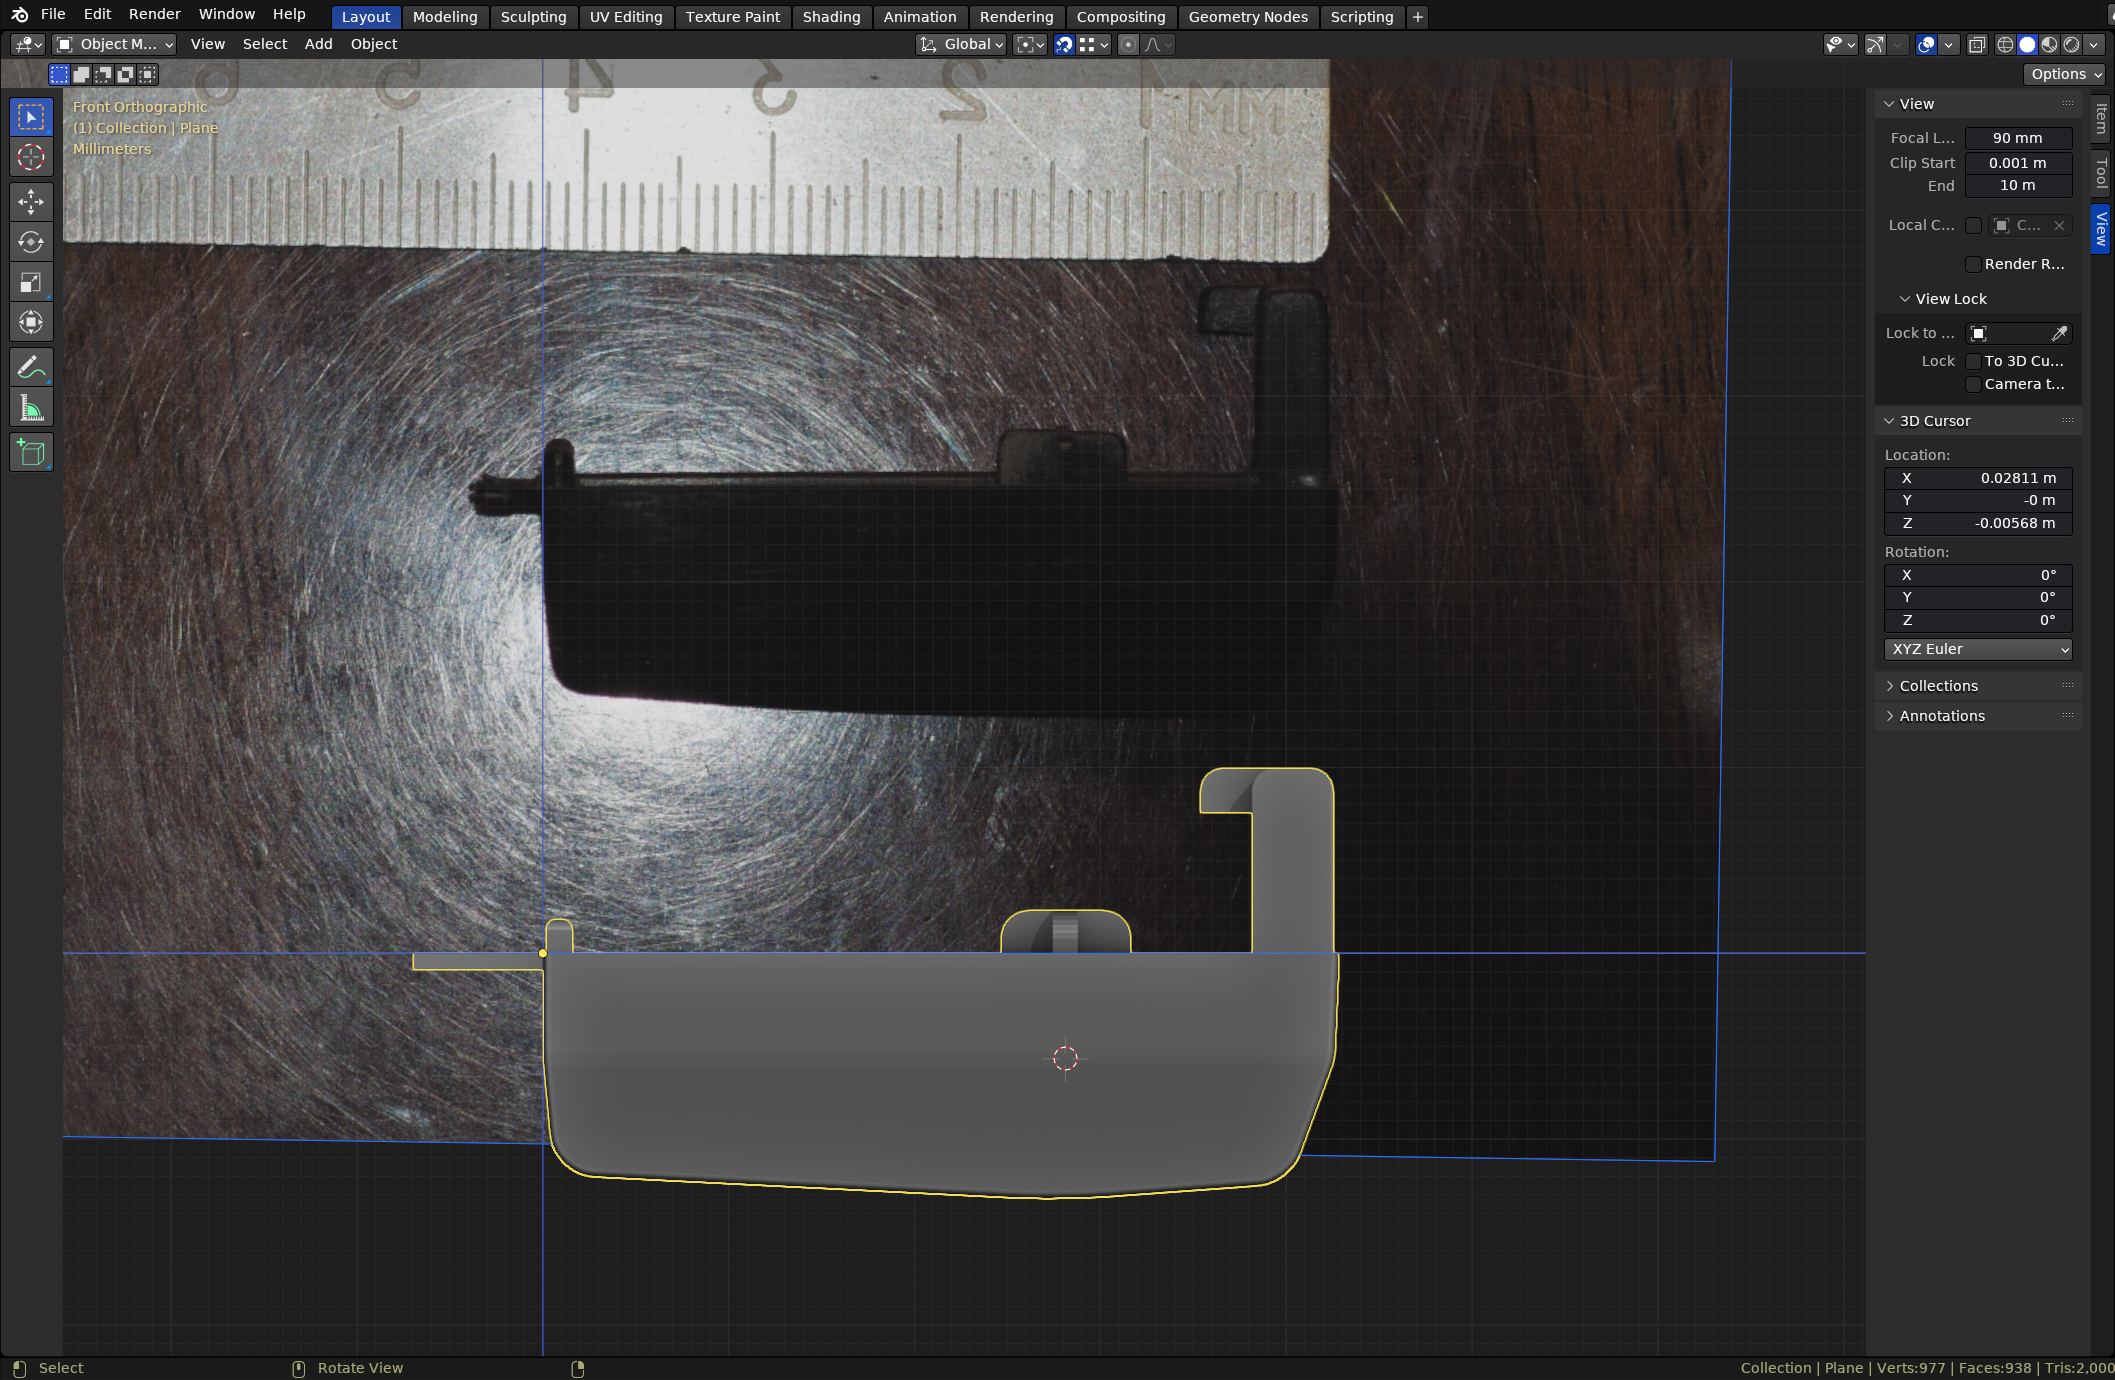Click the Annotate tool icon
2115x1380 pixels.
click(29, 367)
